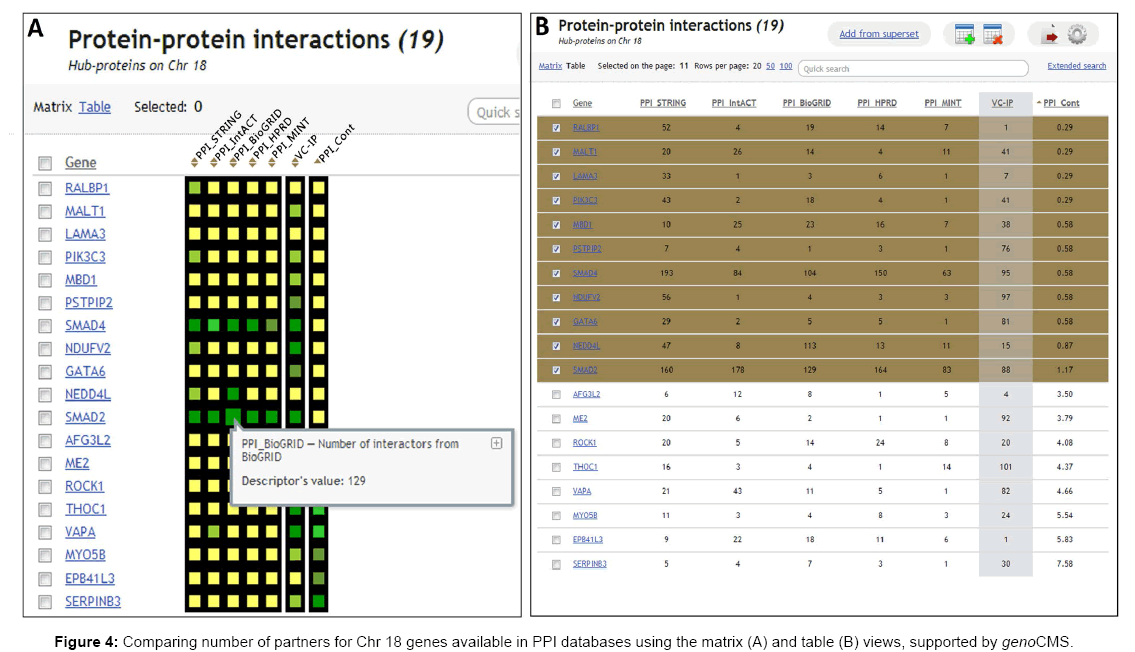Open the gear settings icon
Screen dimensions: 1135x652
[1077, 35]
